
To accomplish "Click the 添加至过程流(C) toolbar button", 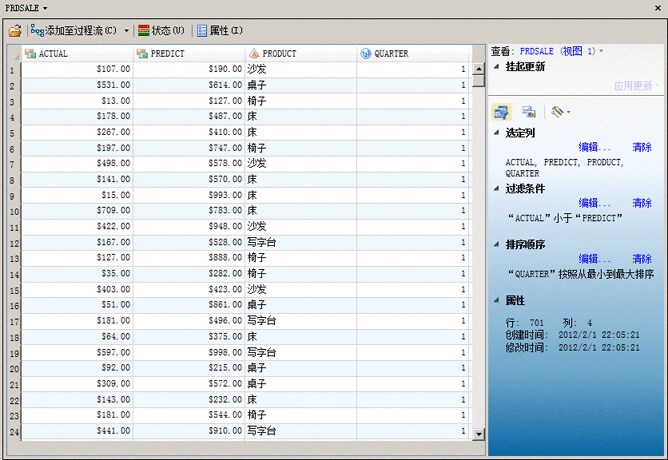I will click(x=74, y=31).
